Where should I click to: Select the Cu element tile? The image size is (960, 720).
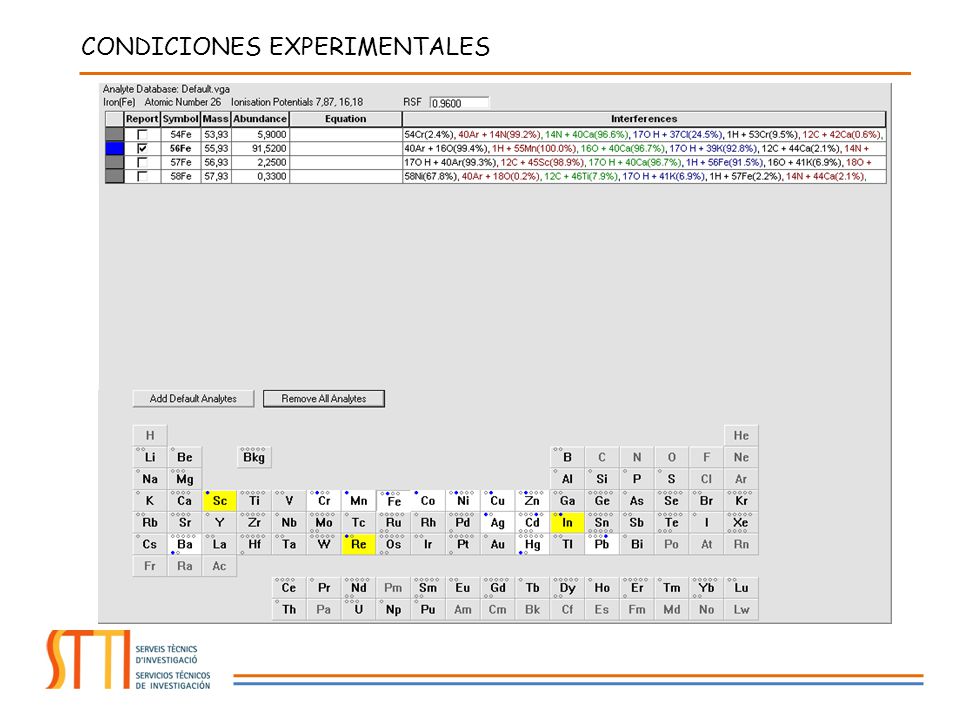(x=498, y=501)
